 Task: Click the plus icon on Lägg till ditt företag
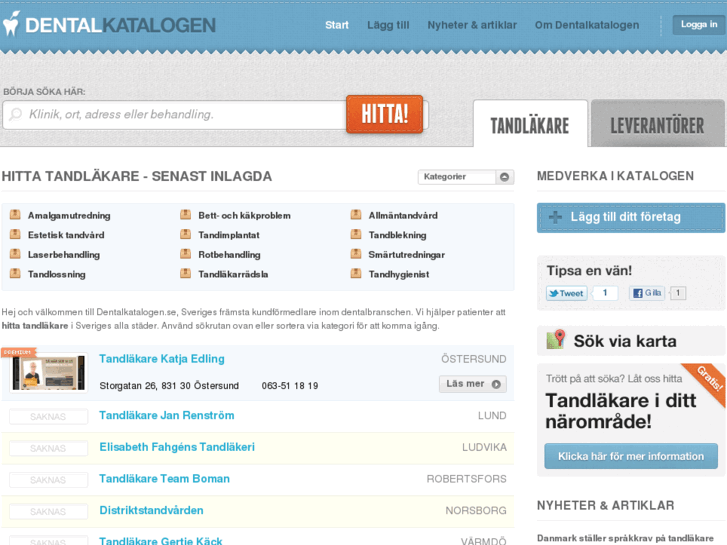point(555,217)
